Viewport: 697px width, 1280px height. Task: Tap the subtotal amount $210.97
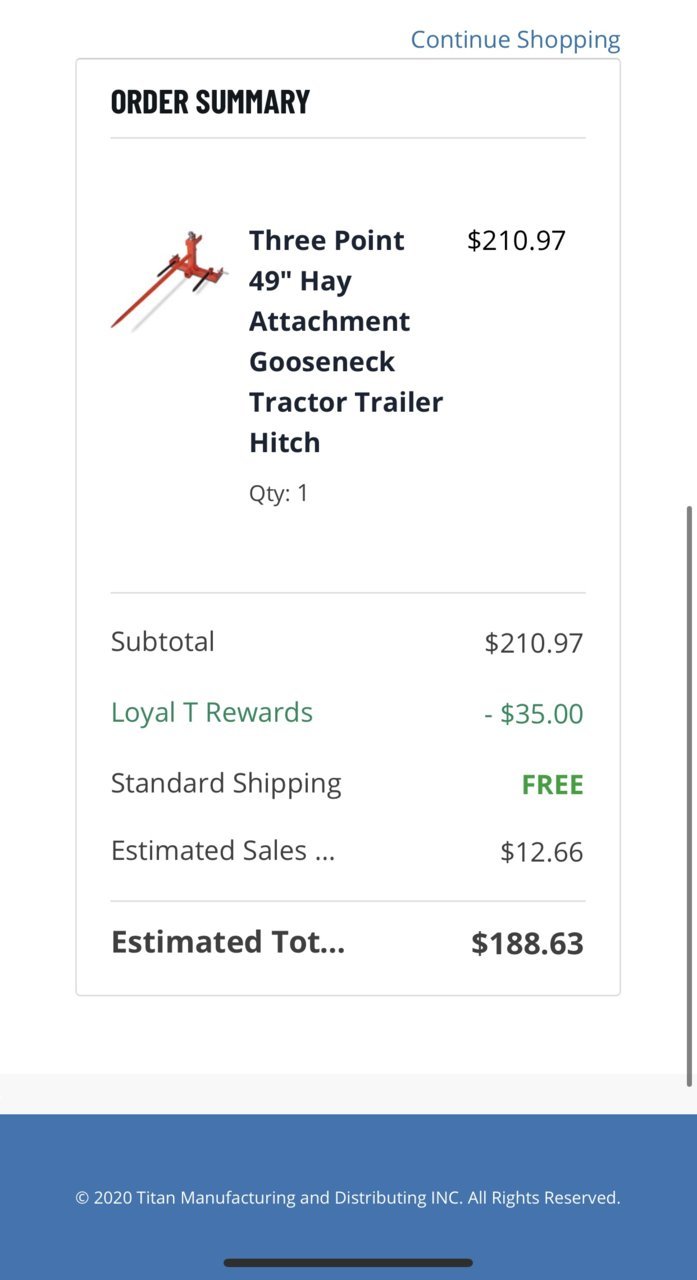[534, 643]
